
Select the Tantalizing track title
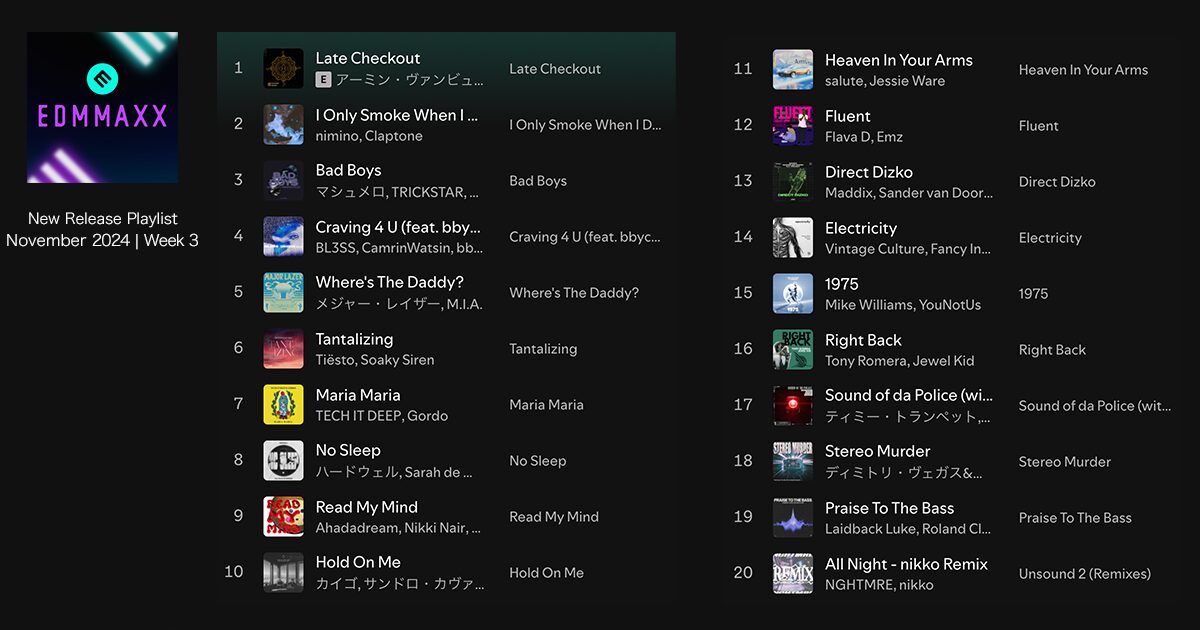[354, 339]
